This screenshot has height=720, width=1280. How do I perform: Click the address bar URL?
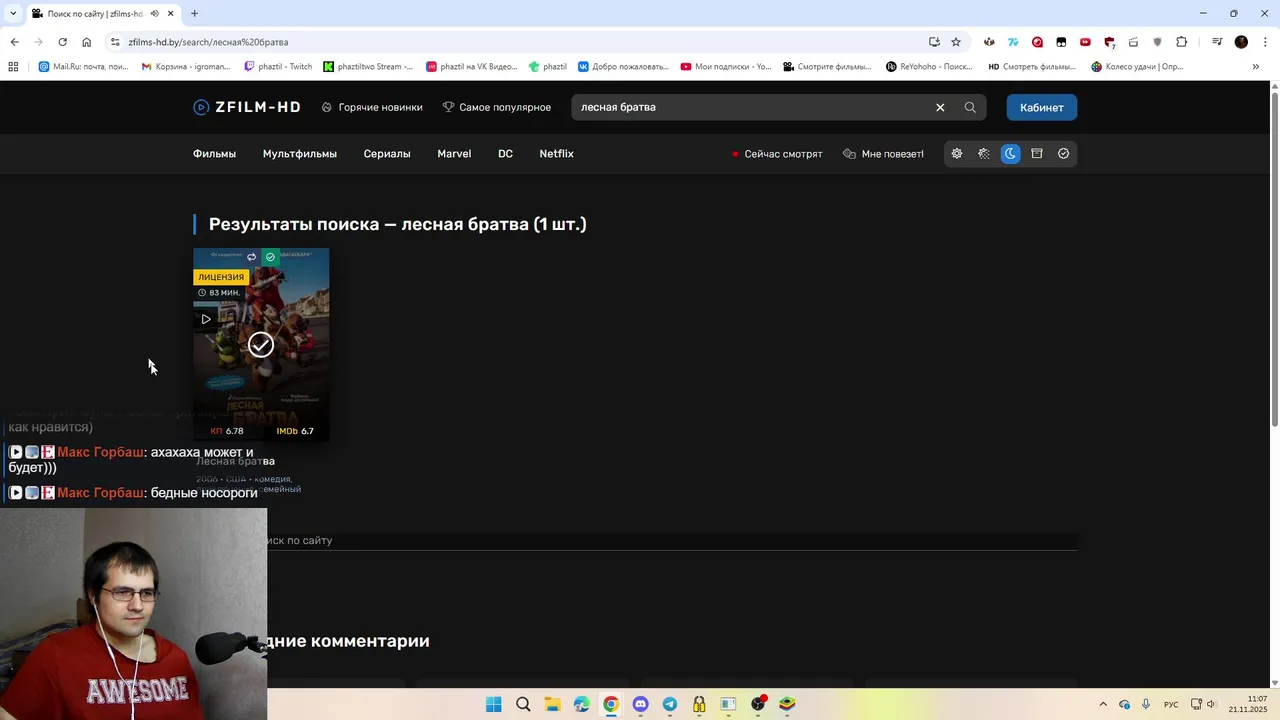pos(208,42)
